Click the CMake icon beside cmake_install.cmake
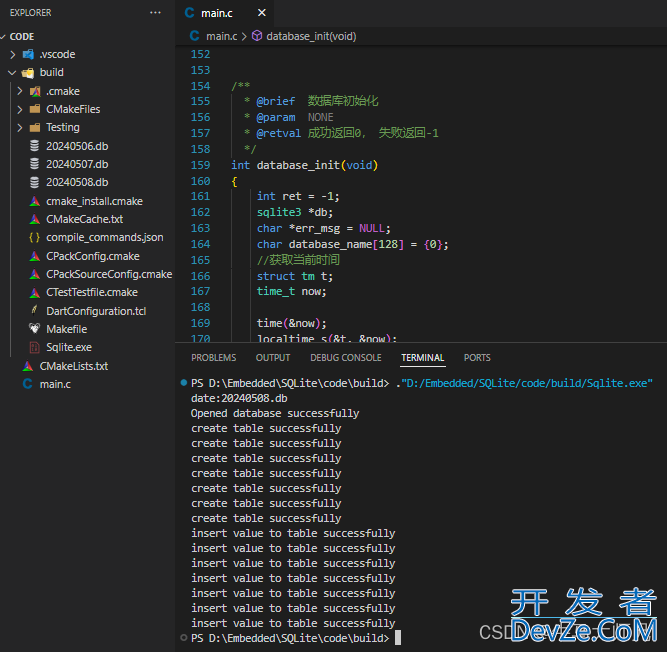 (x=35, y=201)
